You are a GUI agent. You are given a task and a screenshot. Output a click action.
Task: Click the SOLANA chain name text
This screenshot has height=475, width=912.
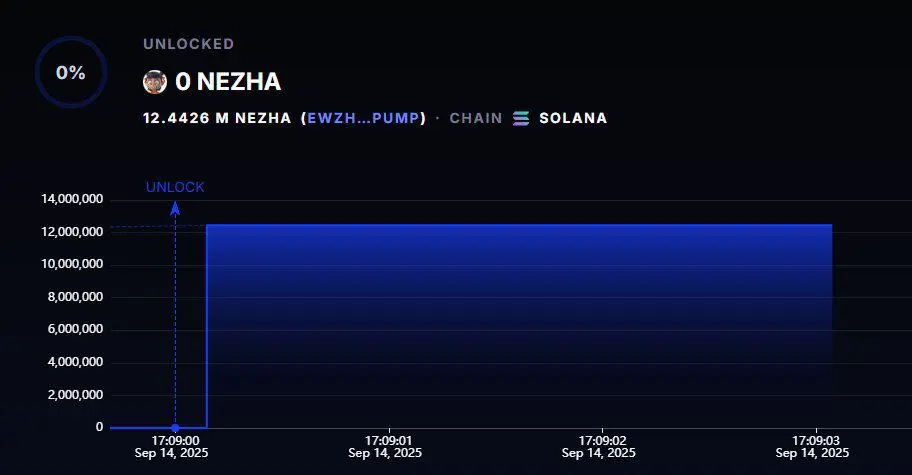click(x=573, y=118)
